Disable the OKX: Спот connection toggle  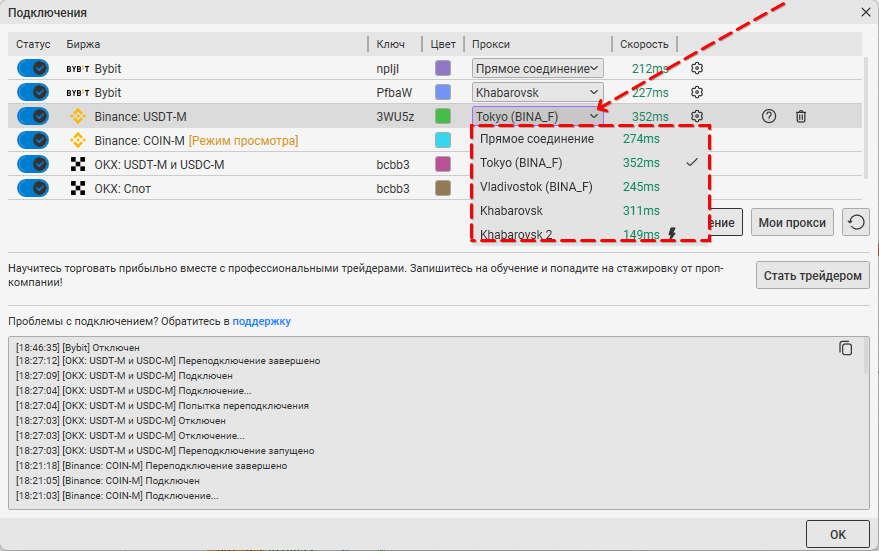(x=32, y=188)
